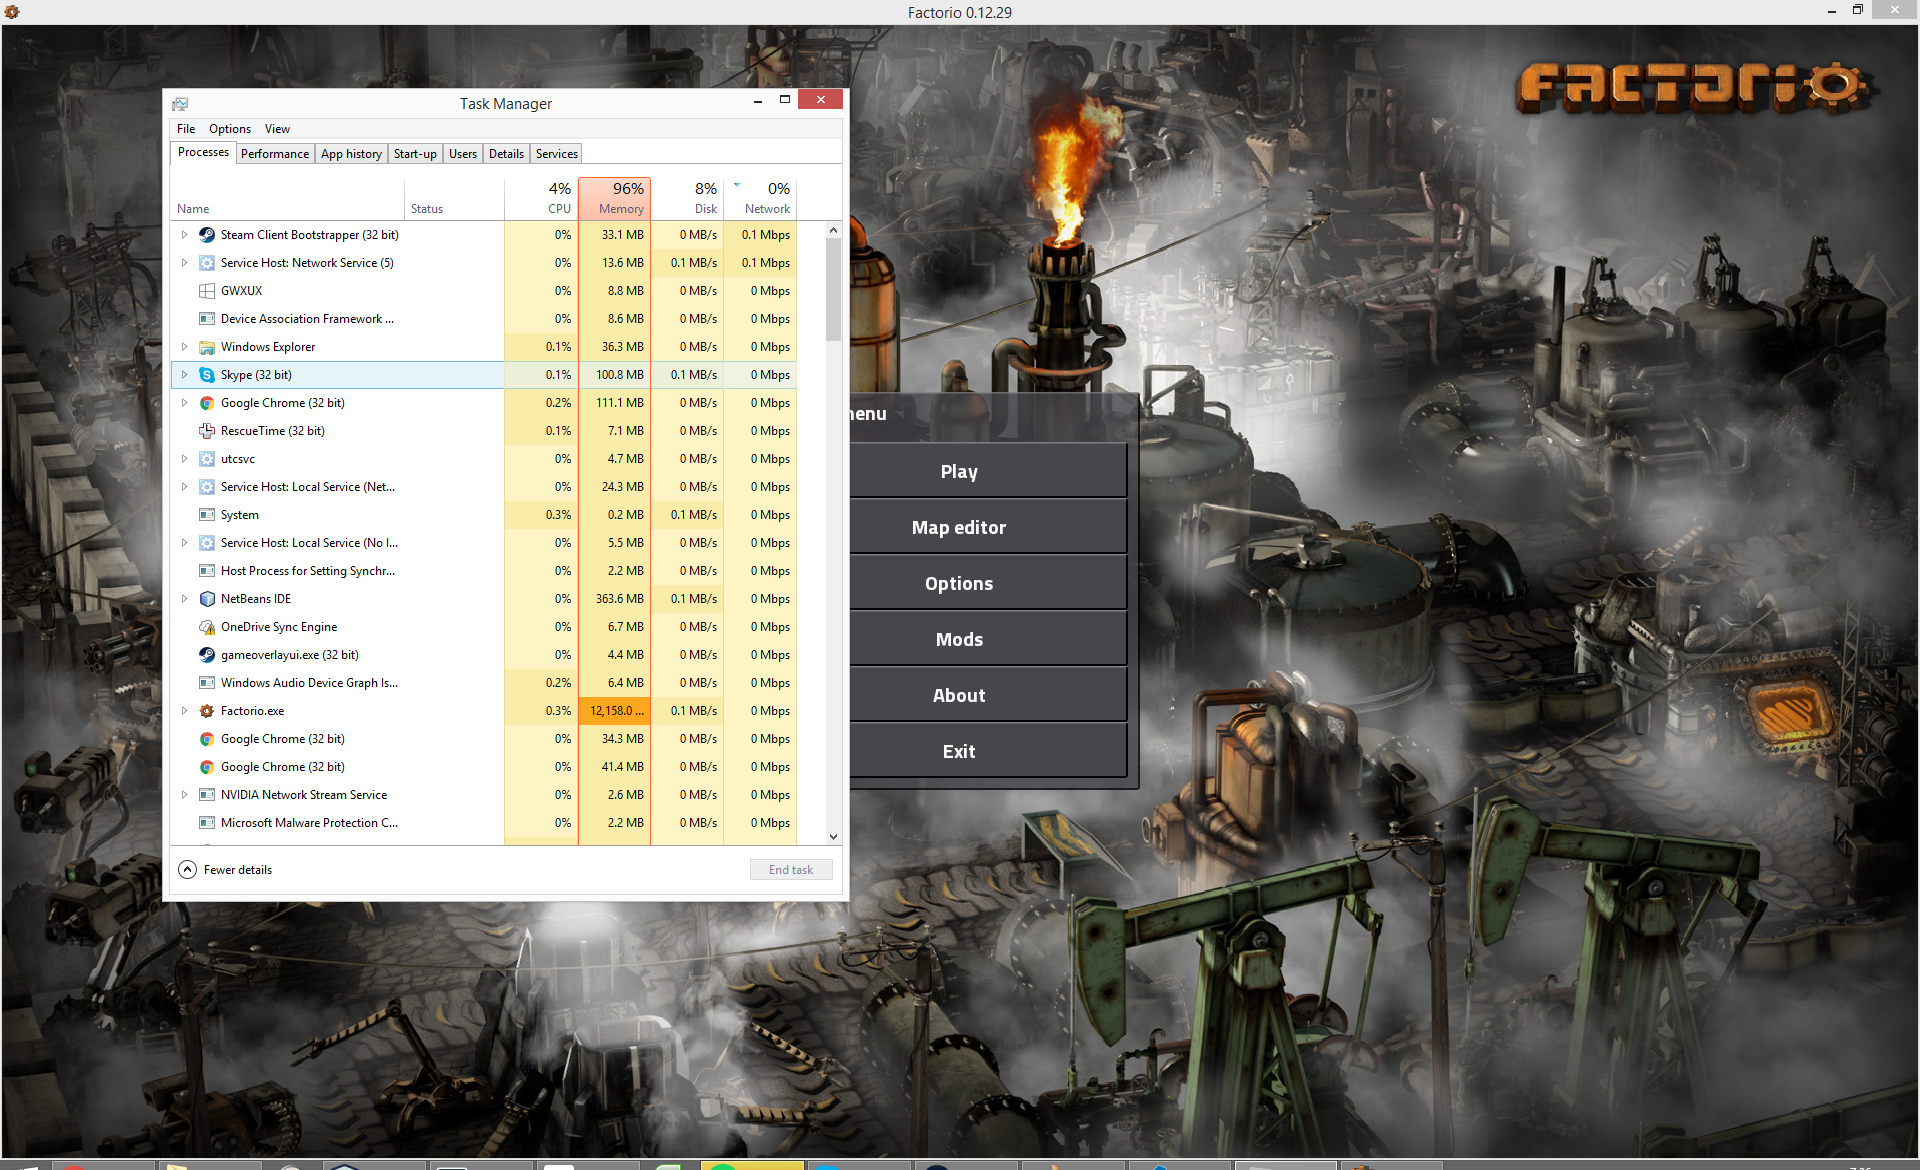
Task: Click the gameoverlayui.exe Steam icon
Action: [207, 655]
